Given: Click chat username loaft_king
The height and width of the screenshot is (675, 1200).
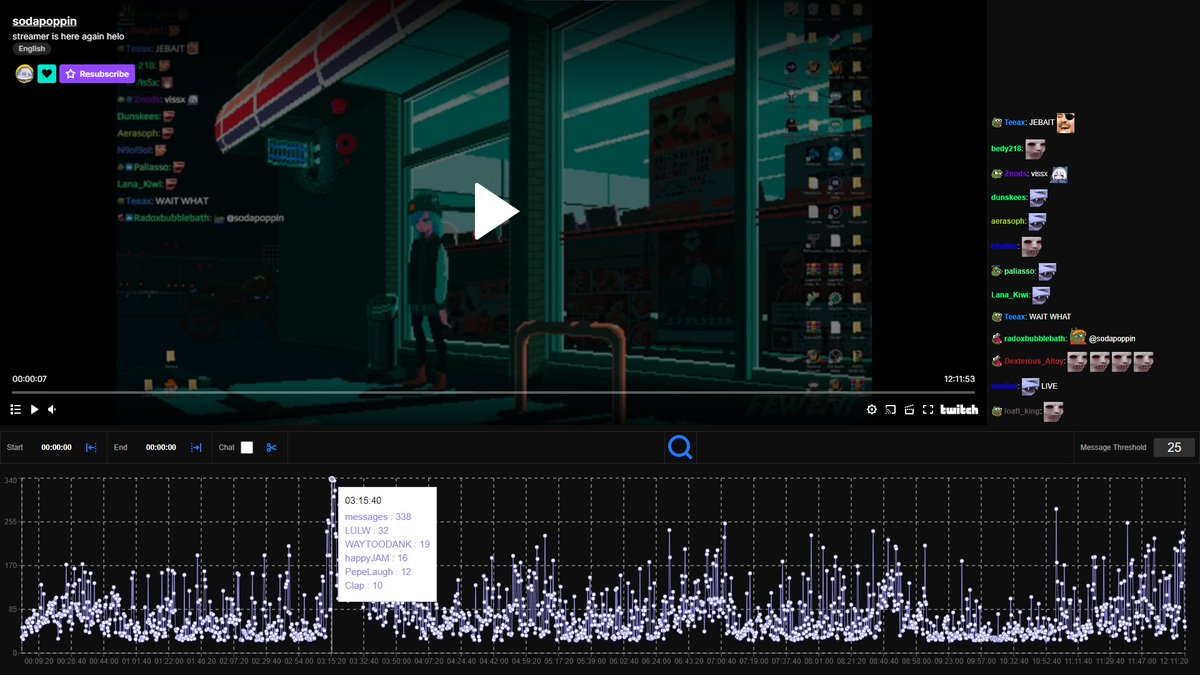Looking at the screenshot, I should [x=1023, y=411].
